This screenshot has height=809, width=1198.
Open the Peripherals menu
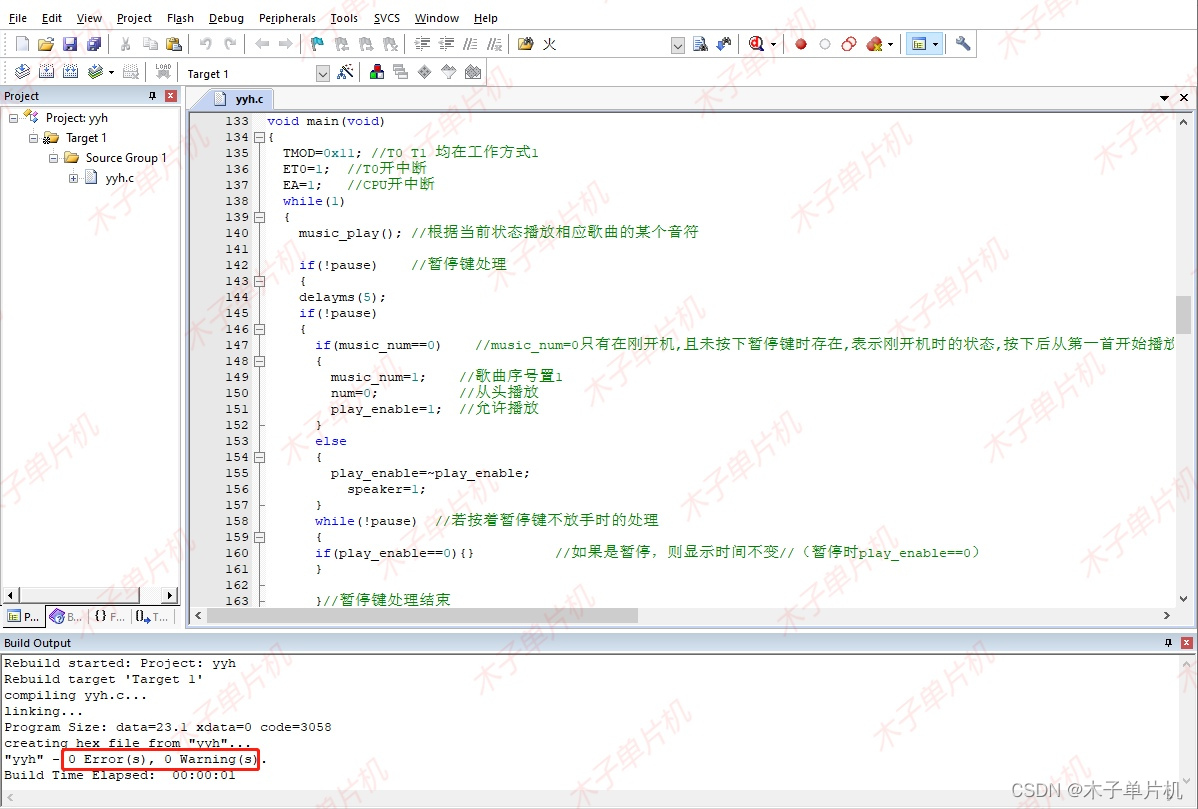287,18
